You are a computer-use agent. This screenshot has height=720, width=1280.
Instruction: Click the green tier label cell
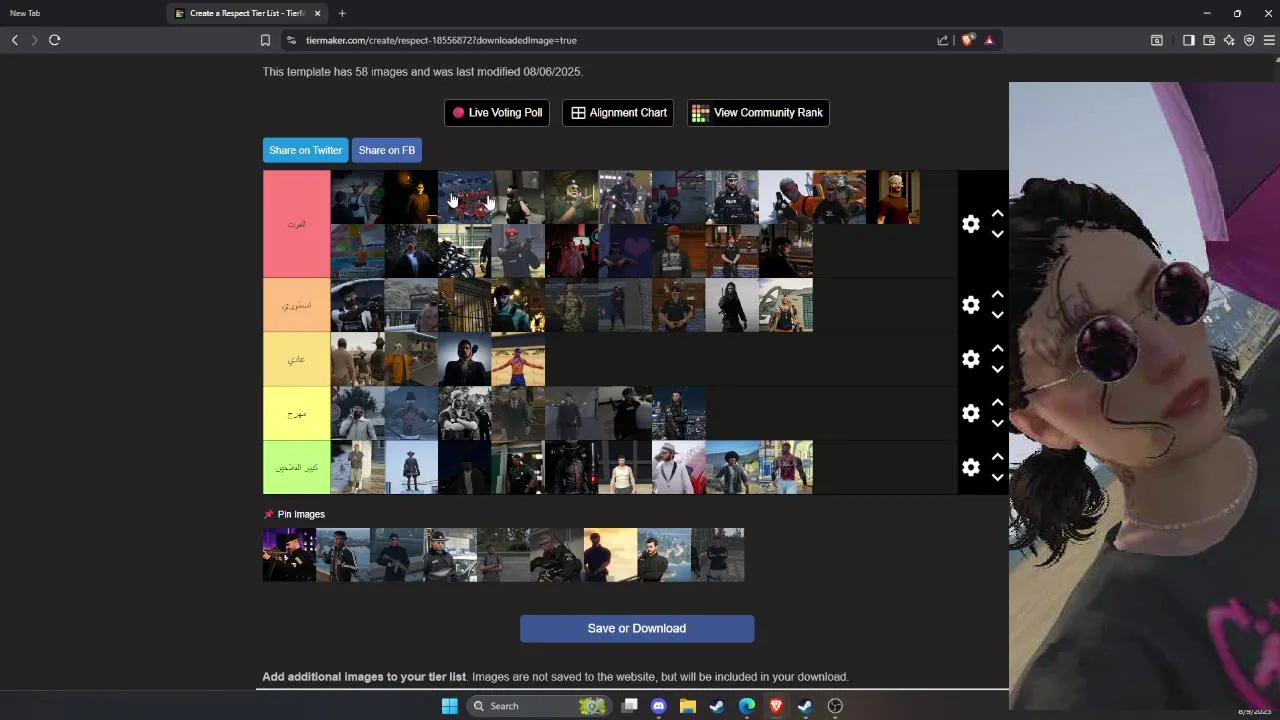(x=296, y=467)
